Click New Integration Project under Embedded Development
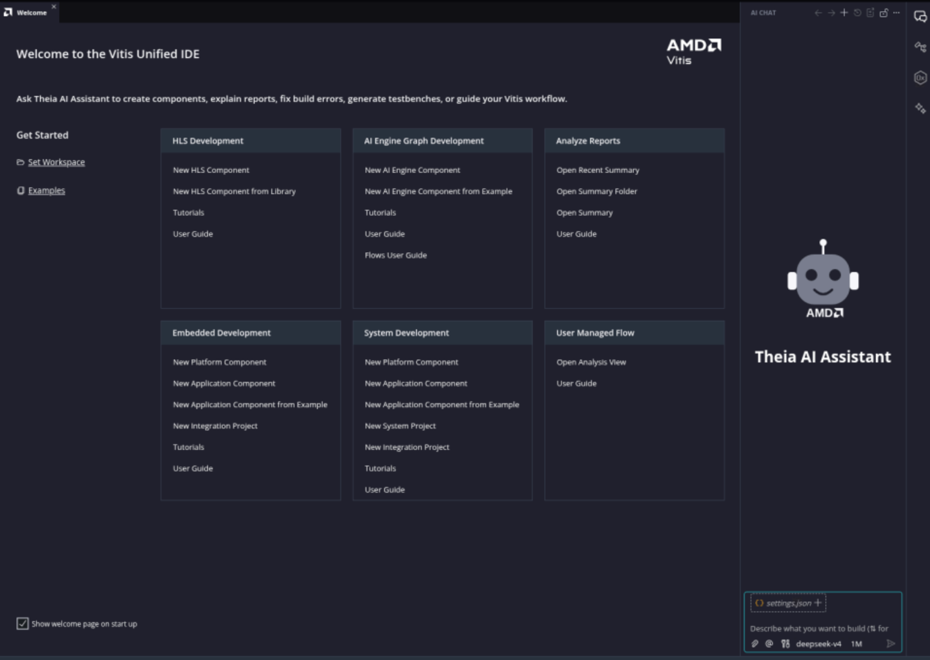This screenshot has height=660, width=930. [215, 426]
